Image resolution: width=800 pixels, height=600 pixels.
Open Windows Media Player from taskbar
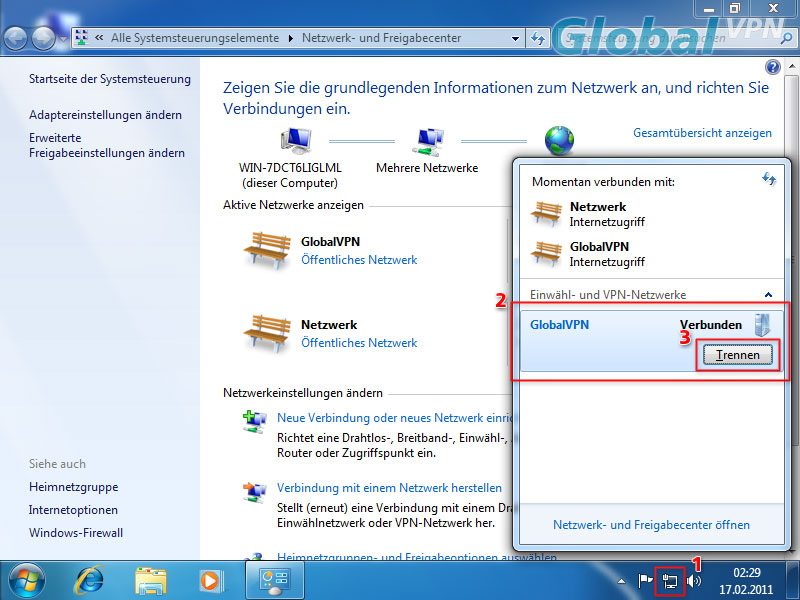tap(210, 579)
